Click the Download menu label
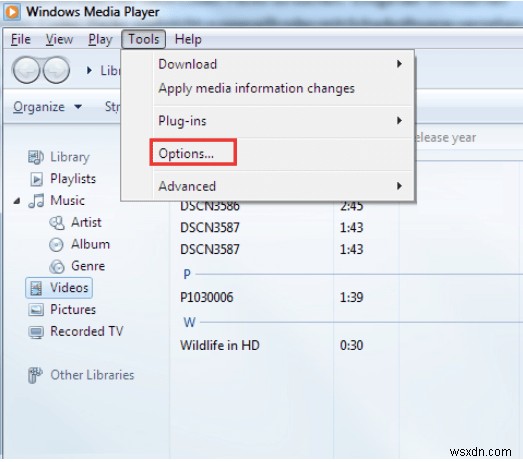This screenshot has width=523, height=462. [x=187, y=64]
